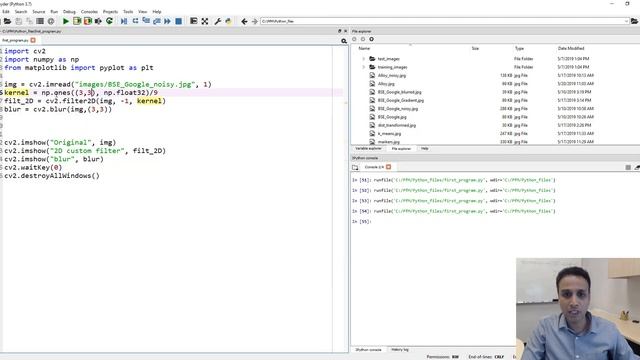Expand the training_images folder
This screenshot has width=640, height=360.
[x=363, y=67]
